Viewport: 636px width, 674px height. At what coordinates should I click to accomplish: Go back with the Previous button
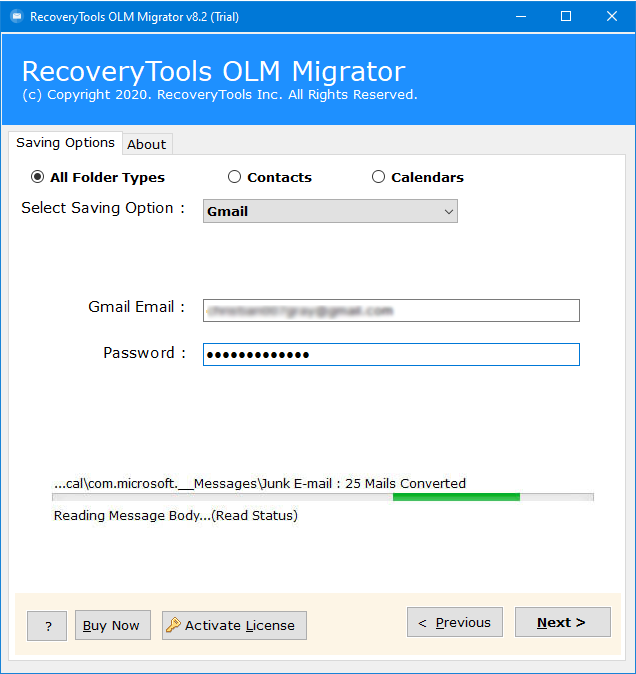455,622
